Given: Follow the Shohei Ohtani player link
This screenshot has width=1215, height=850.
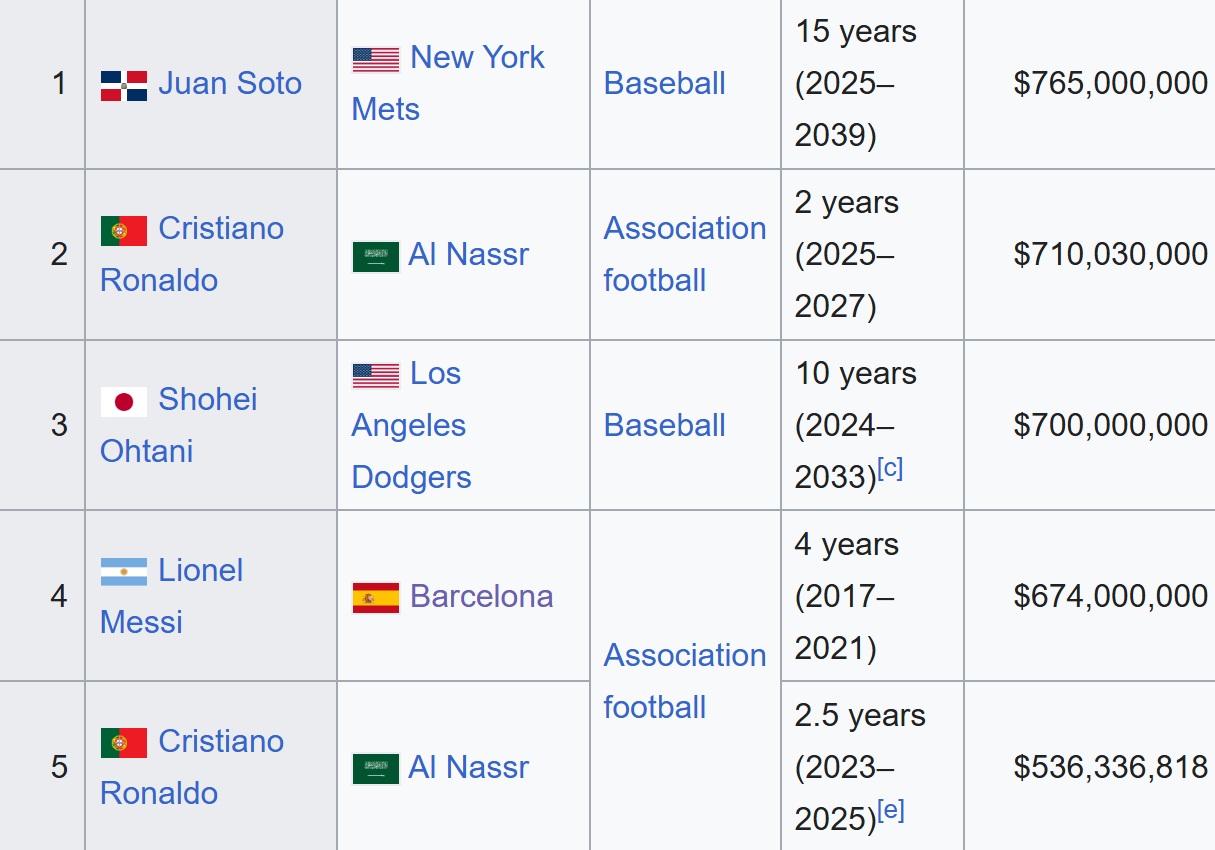Looking at the screenshot, I should 179,425.
